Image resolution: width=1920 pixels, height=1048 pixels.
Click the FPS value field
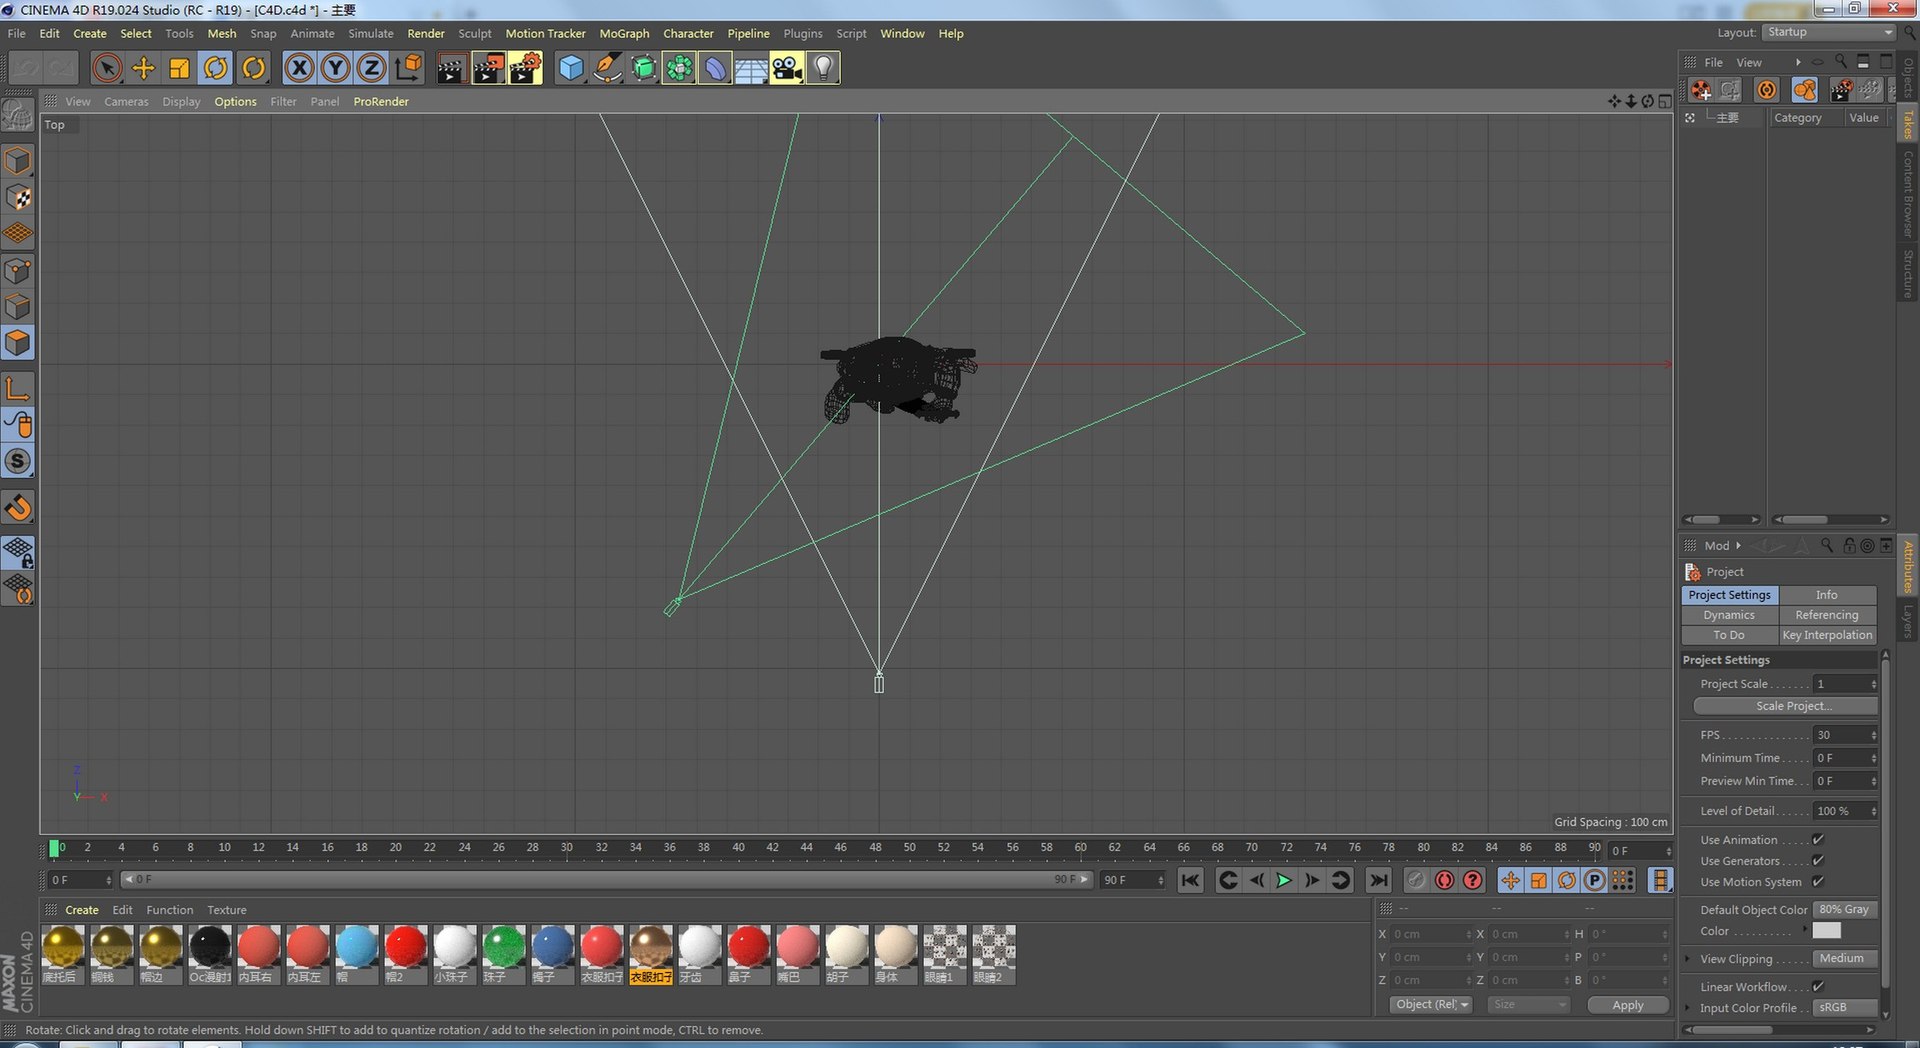(1845, 735)
